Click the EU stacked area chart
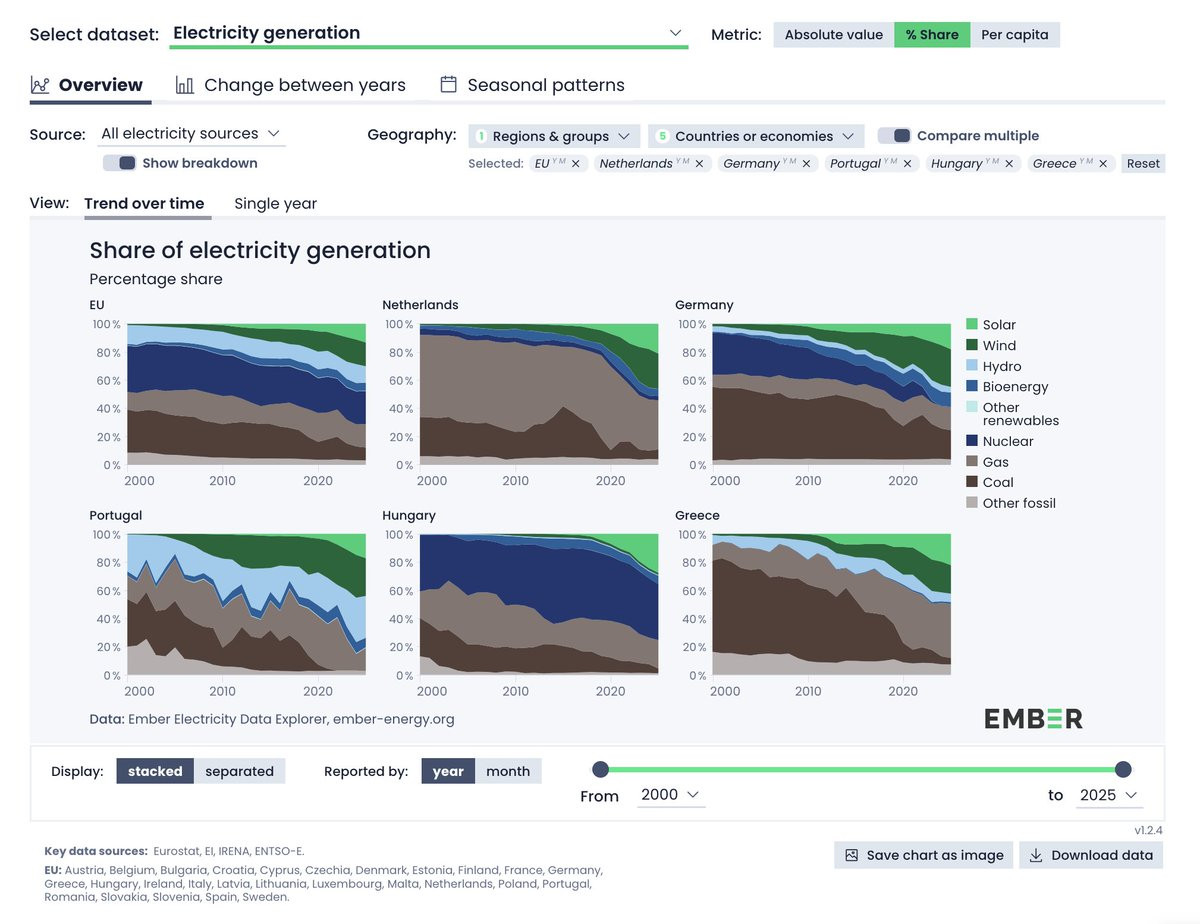1200x924 pixels. click(x=246, y=394)
